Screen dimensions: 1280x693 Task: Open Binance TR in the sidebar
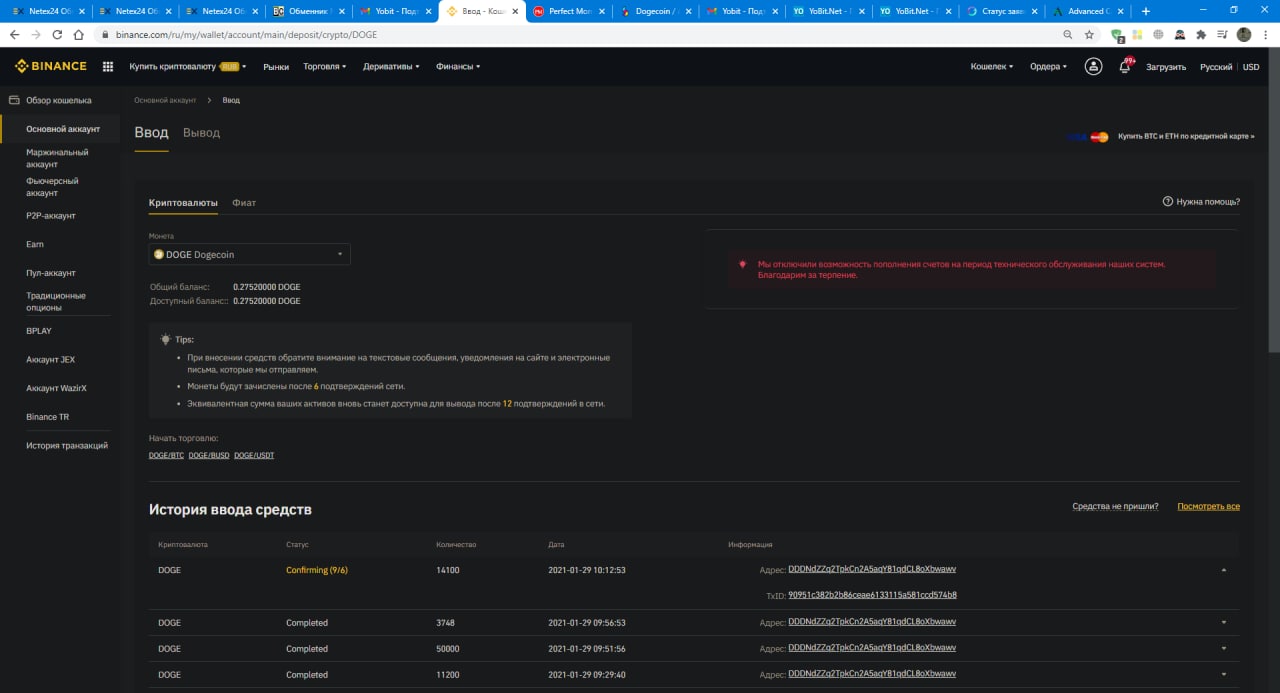pos(48,417)
